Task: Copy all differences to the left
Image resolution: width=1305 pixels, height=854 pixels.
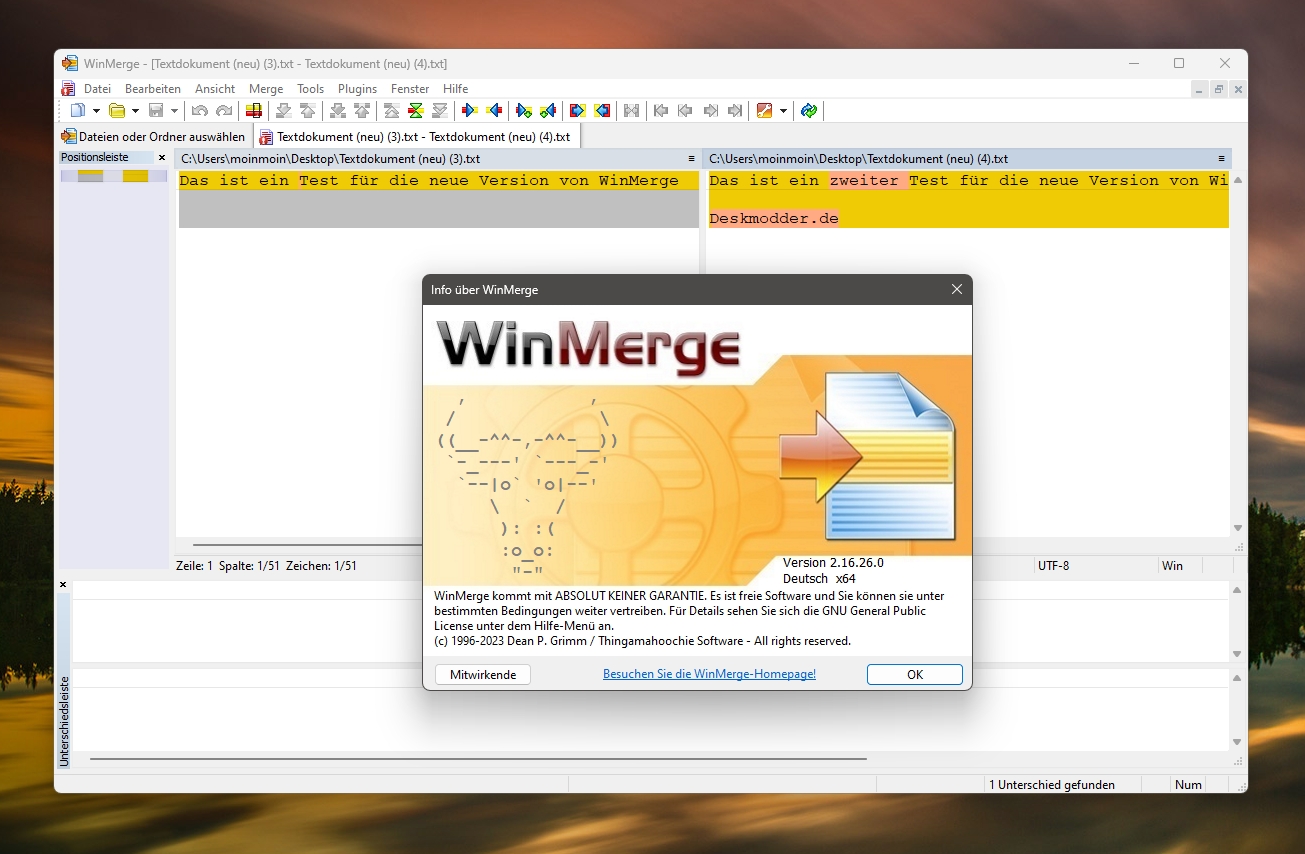Action: 602,111
